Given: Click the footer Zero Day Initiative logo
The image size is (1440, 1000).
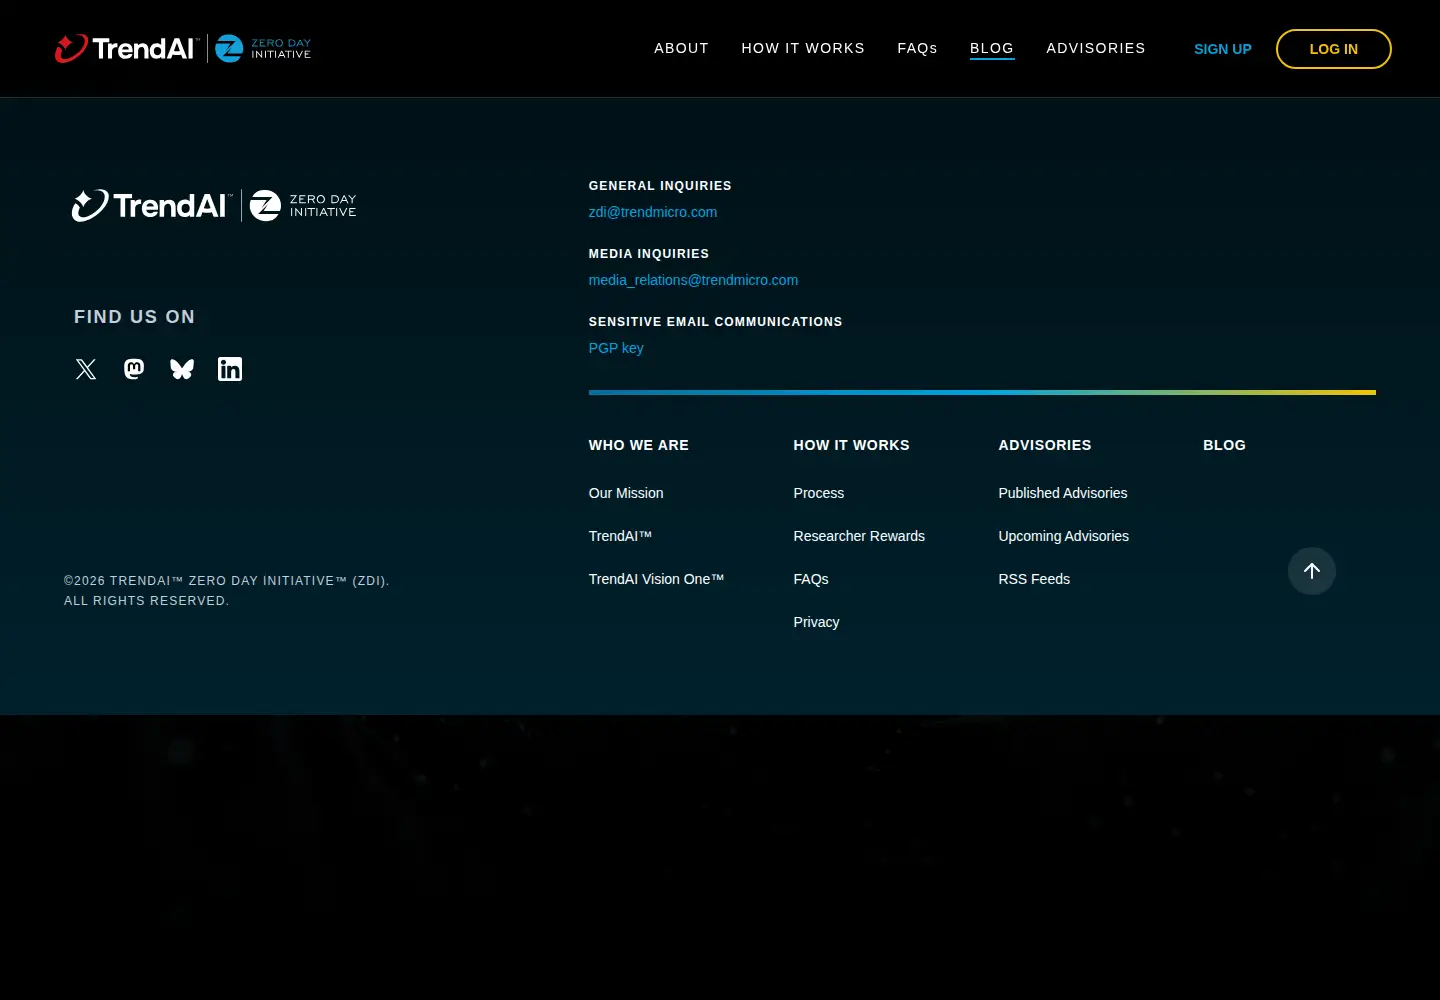Looking at the screenshot, I should pyautogui.click(x=303, y=205).
